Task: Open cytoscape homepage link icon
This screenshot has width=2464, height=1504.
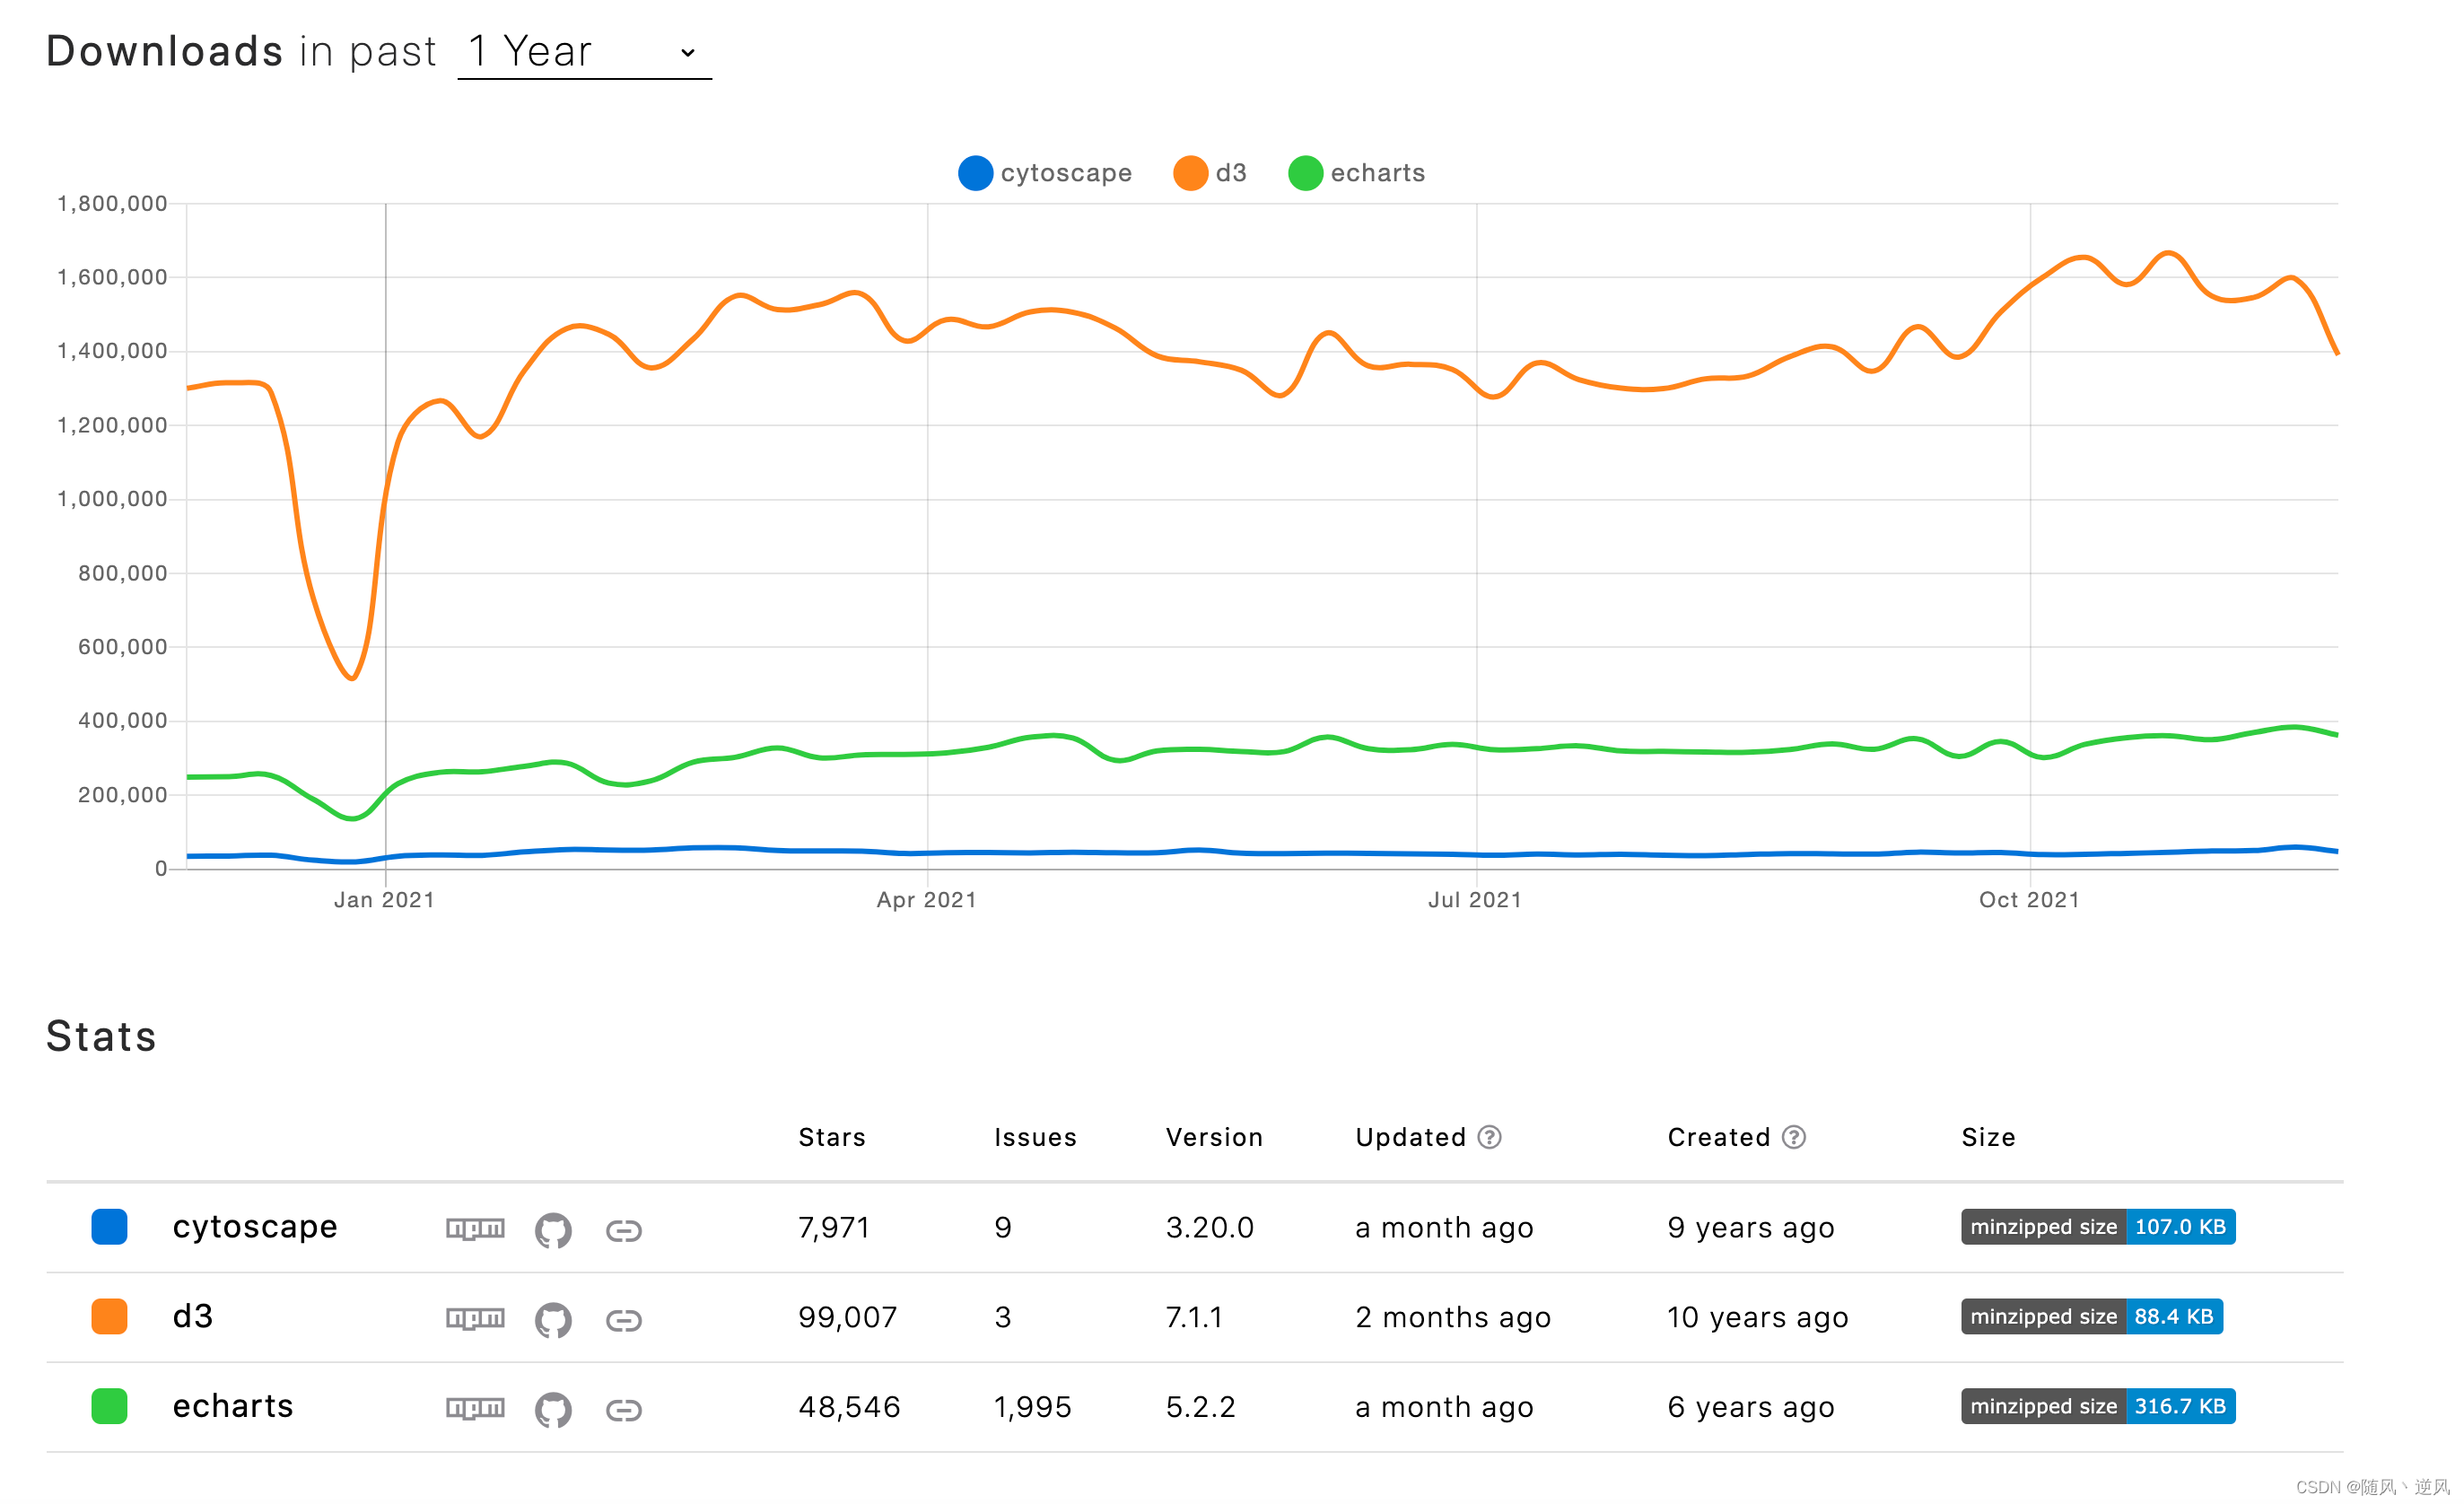Action: [624, 1230]
